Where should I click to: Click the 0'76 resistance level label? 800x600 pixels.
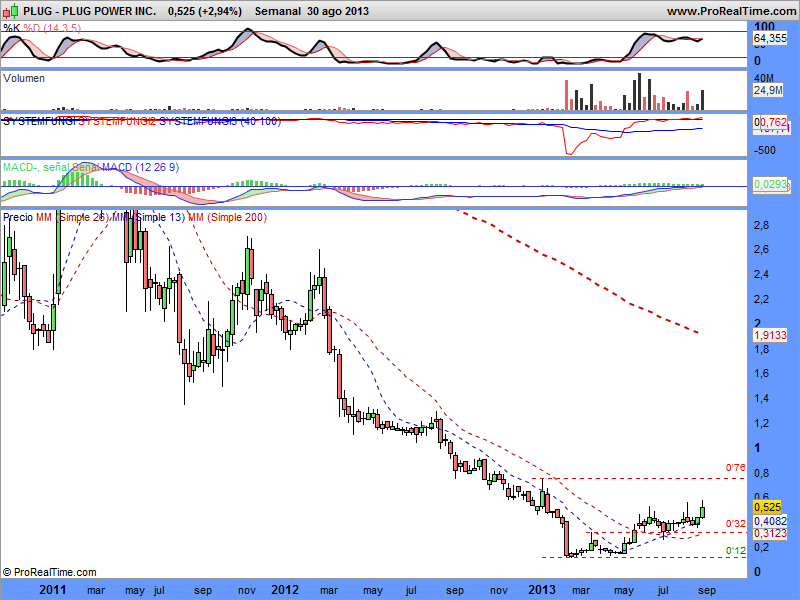735,468
